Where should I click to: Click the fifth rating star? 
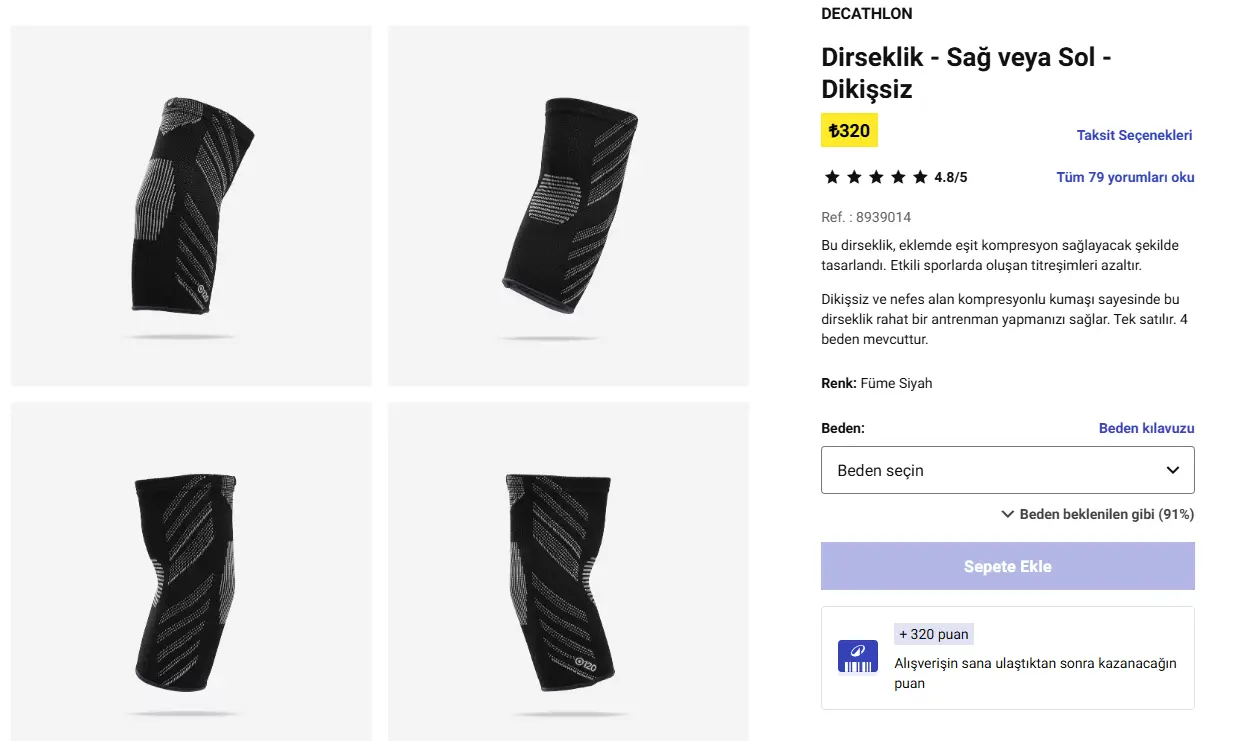coord(920,177)
